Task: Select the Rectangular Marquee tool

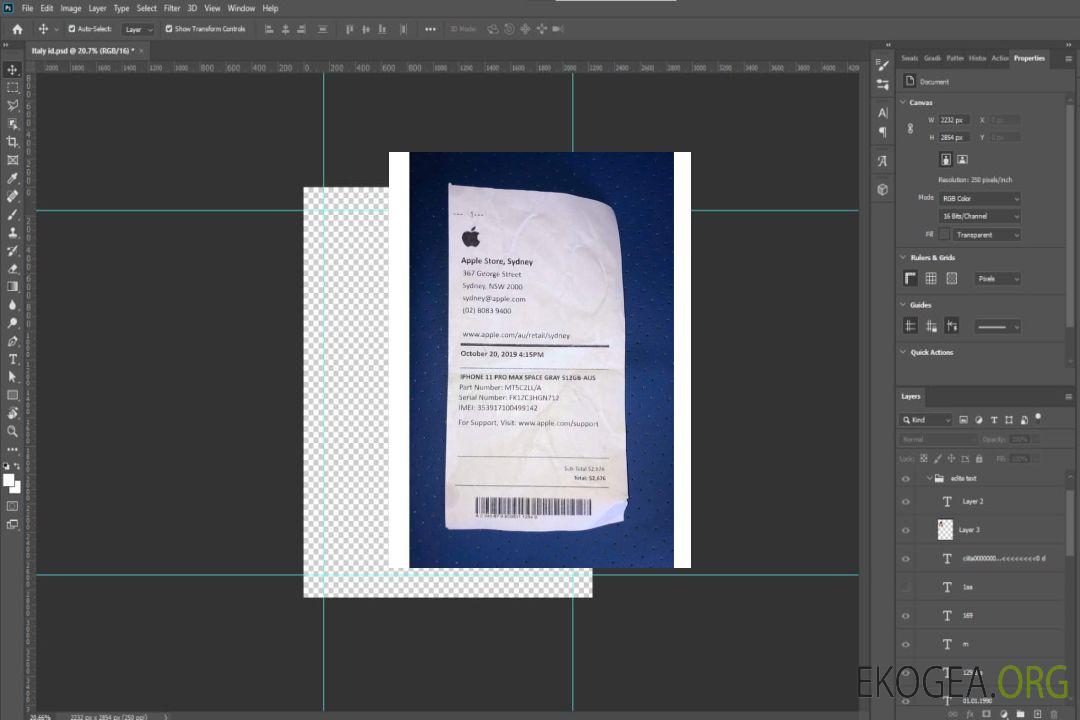Action: pos(12,88)
